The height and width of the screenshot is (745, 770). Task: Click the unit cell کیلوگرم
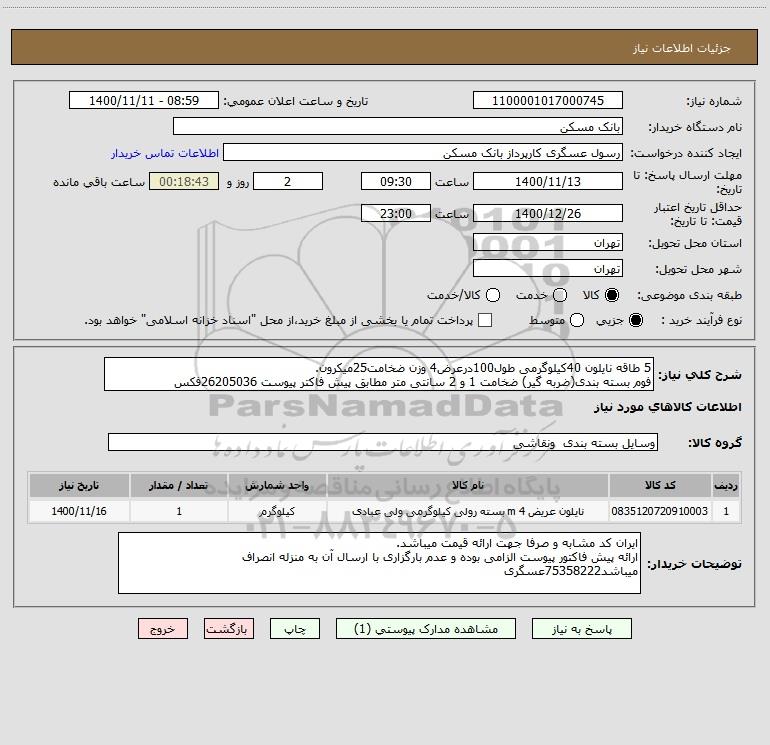(x=277, y=511)
